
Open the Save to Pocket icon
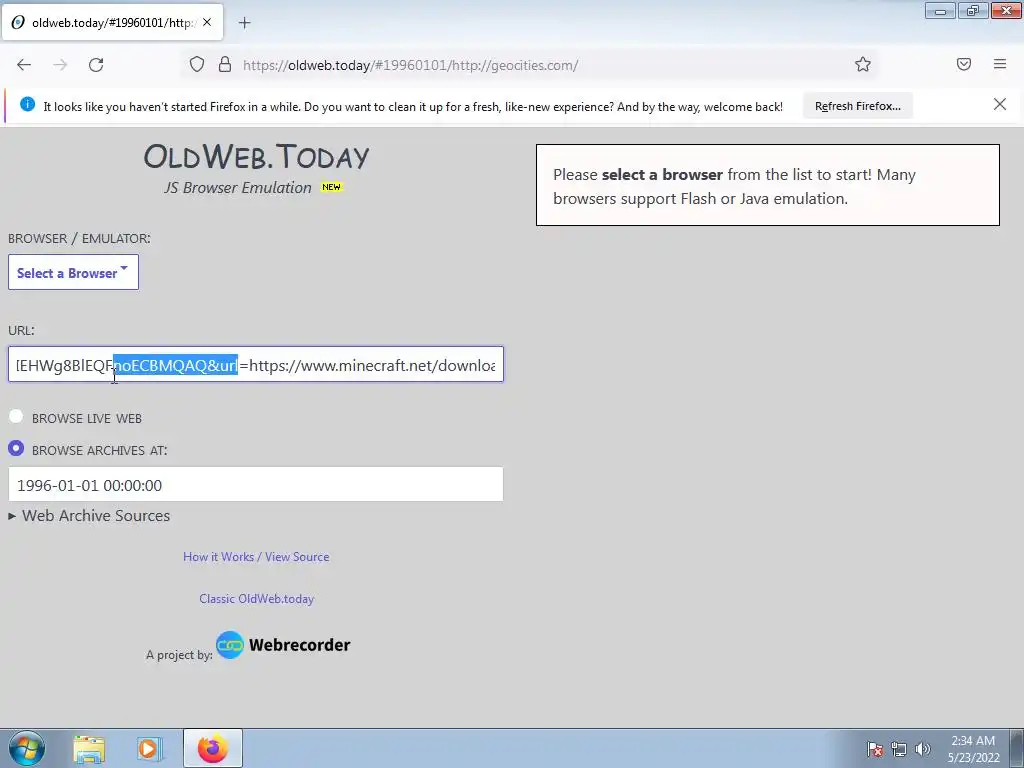(964, 64)
